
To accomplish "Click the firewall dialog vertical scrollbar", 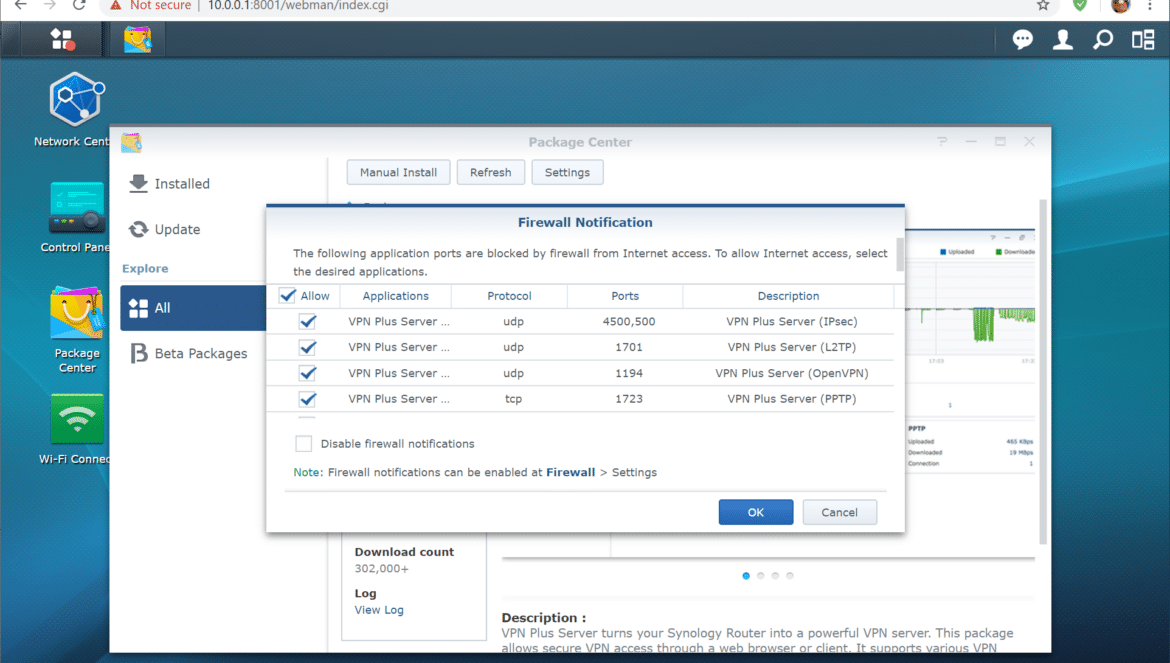I will pyautogui.click(x=901, y=255).
